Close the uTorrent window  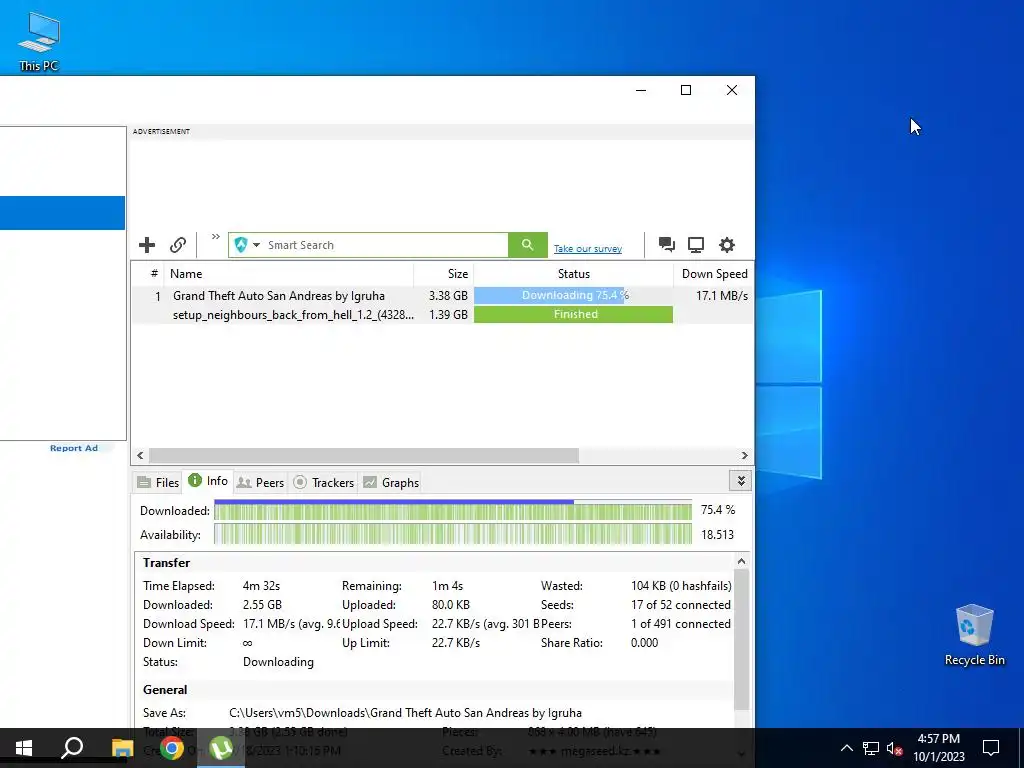pyautogui.click(x=732, y=90)
